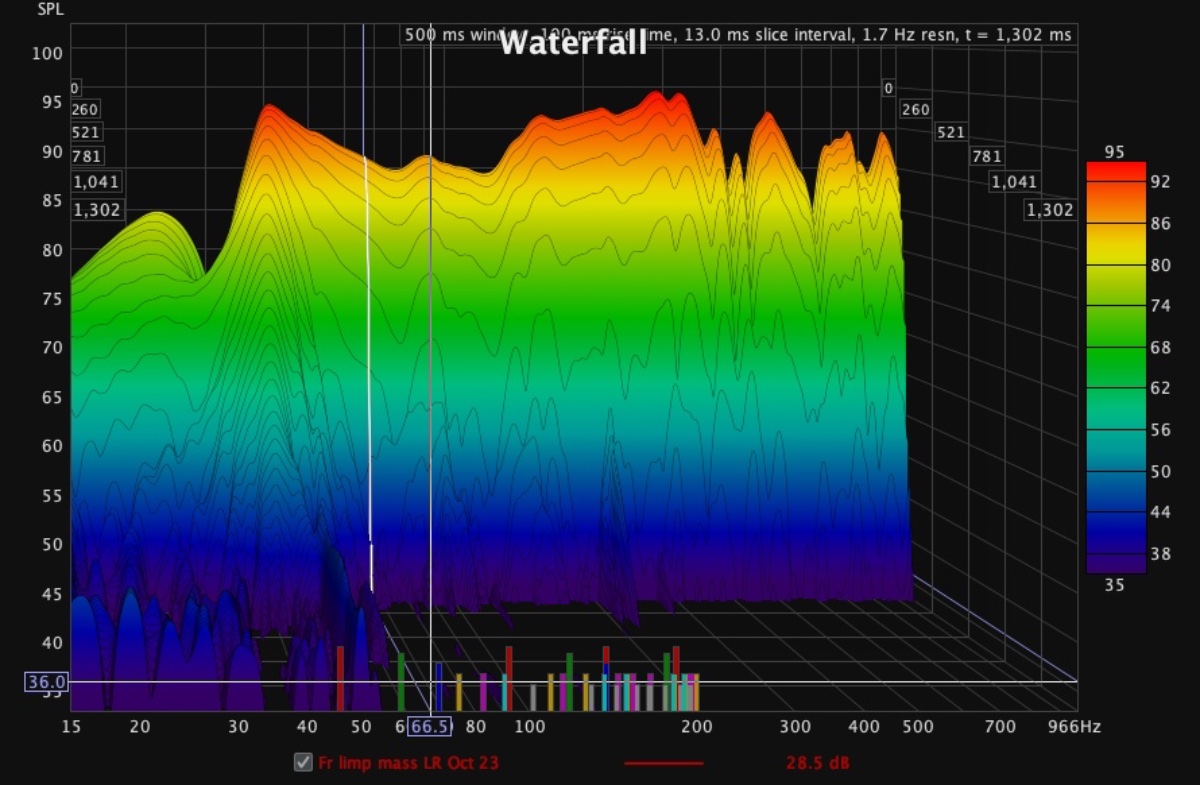Click the 28.5 dB readout value
1200x785 pixels.
click(x=817, y=764)
